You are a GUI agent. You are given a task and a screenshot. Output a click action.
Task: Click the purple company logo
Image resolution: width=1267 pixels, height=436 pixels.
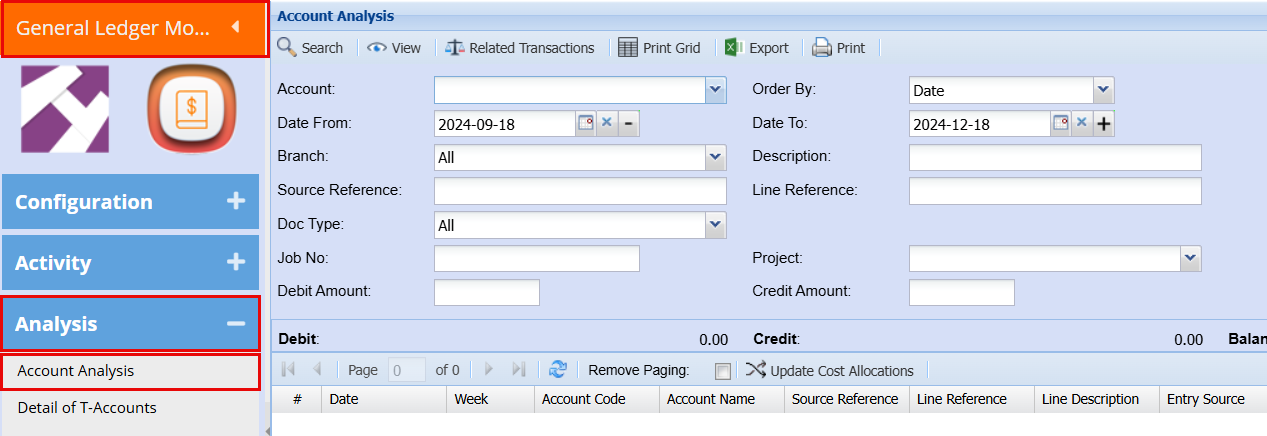[x=65, y=108]
